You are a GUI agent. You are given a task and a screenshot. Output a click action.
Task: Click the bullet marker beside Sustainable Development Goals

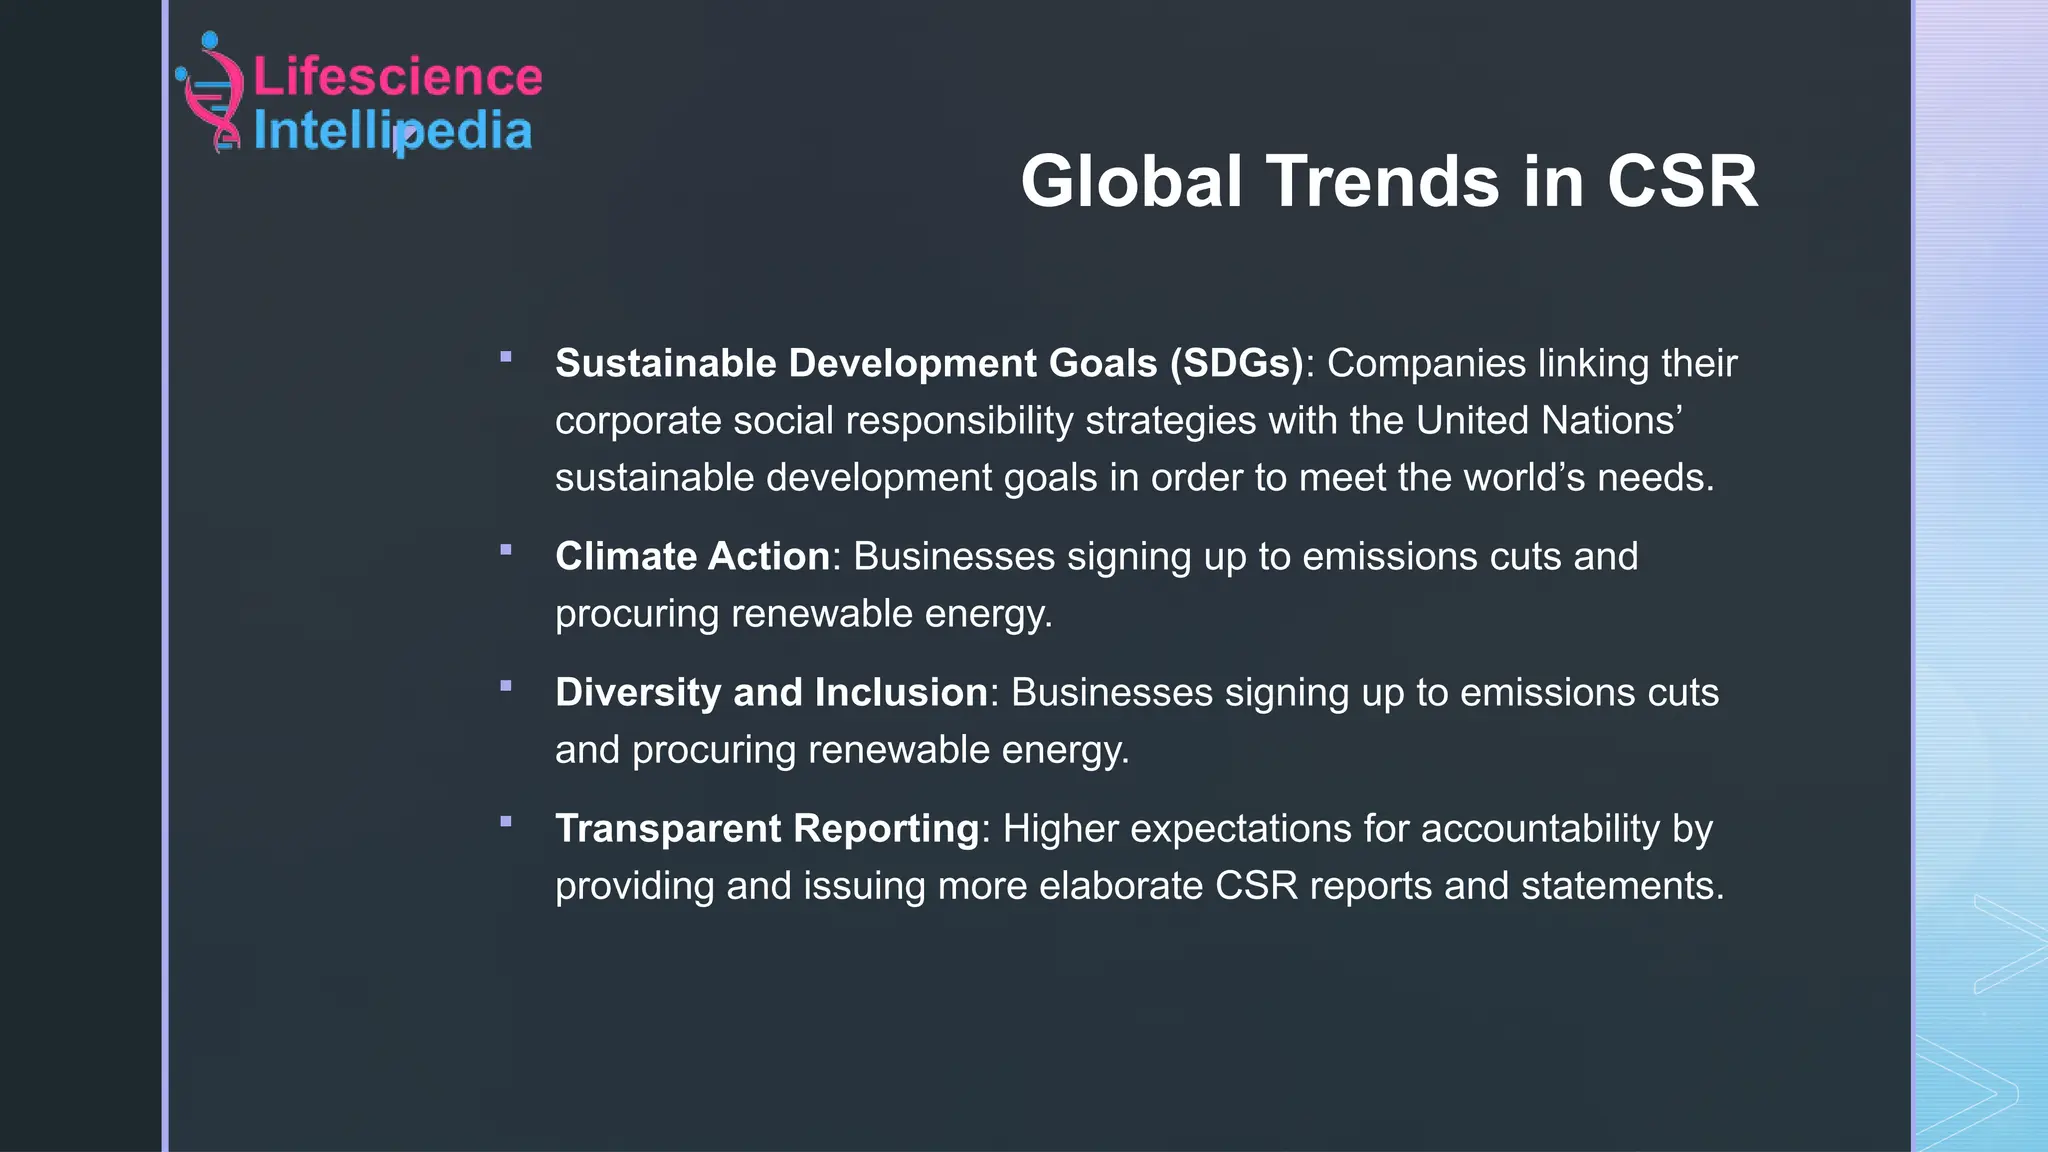506,357
